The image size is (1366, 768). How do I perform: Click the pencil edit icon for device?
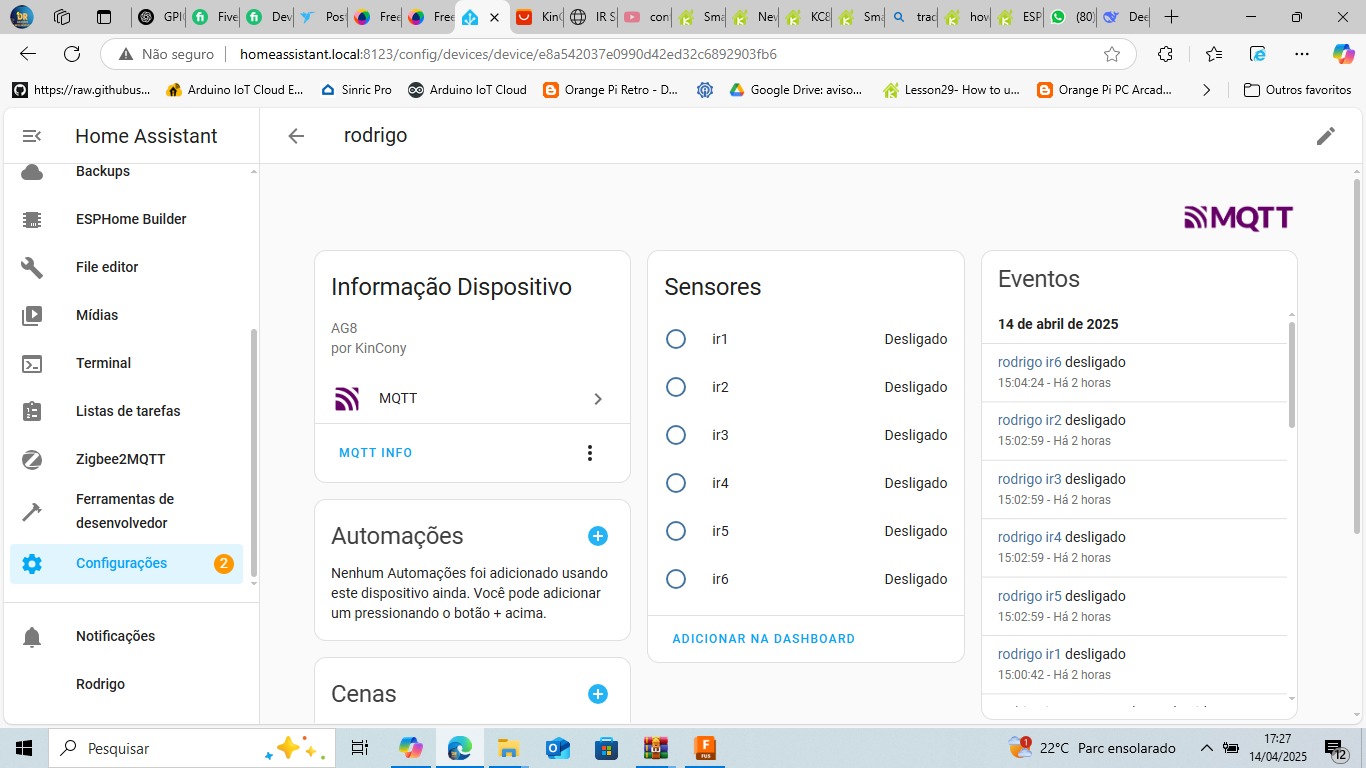coord(1325,136)
